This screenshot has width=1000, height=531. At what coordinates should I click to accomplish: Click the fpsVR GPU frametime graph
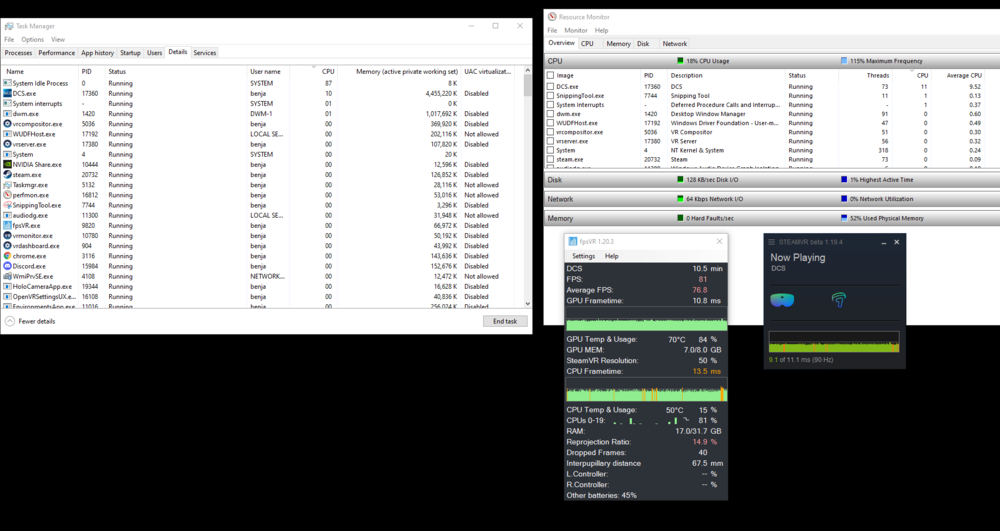pyautogui.click(x=647, y=319)
